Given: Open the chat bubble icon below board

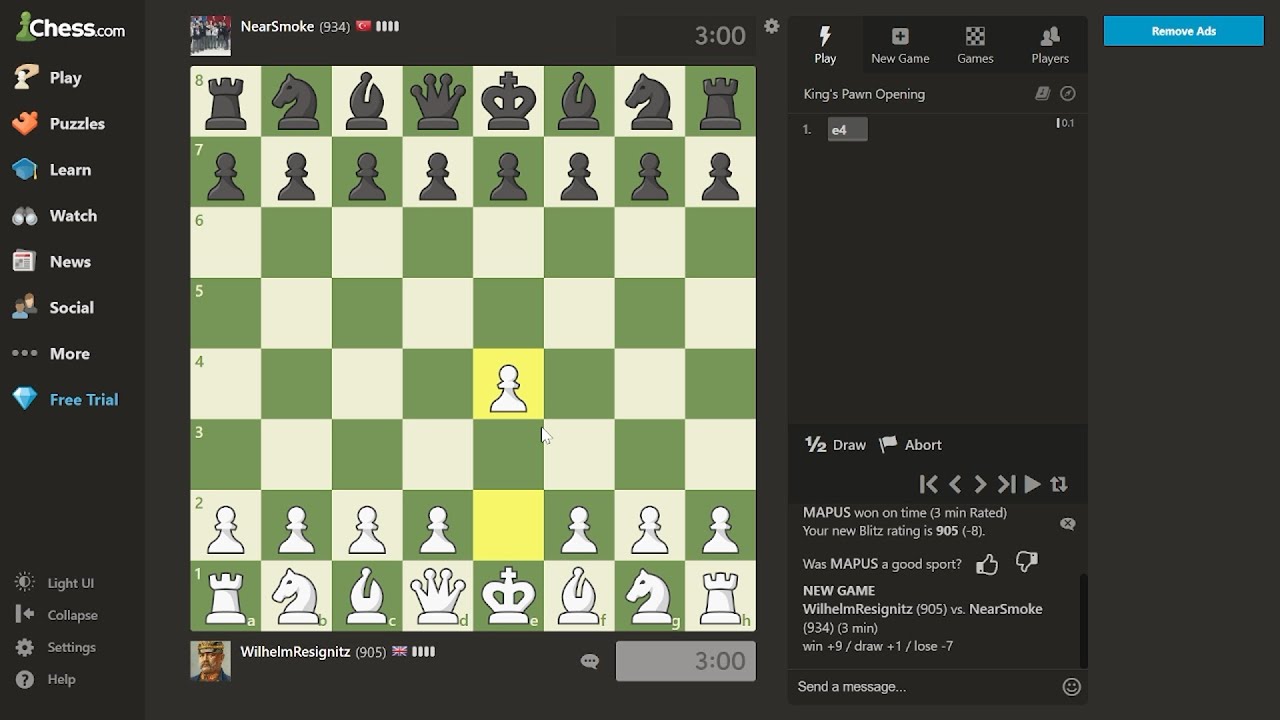Looking at the screenshot, I should click(x=589, y=661).
